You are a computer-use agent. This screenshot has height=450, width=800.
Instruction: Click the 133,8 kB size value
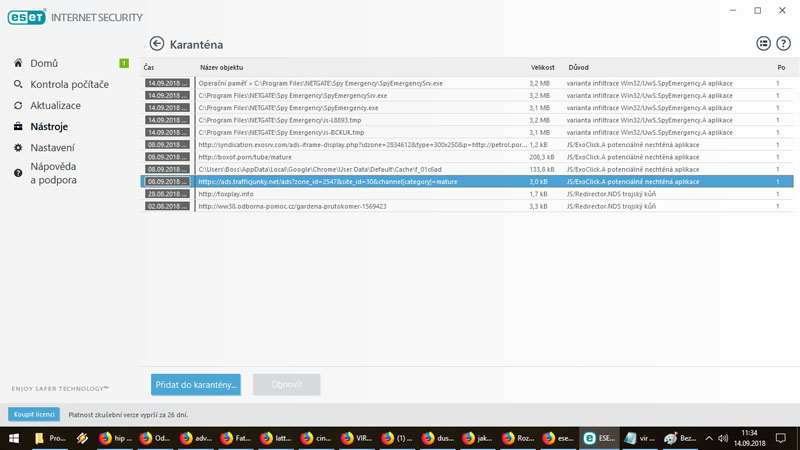[x=541, y=169]
